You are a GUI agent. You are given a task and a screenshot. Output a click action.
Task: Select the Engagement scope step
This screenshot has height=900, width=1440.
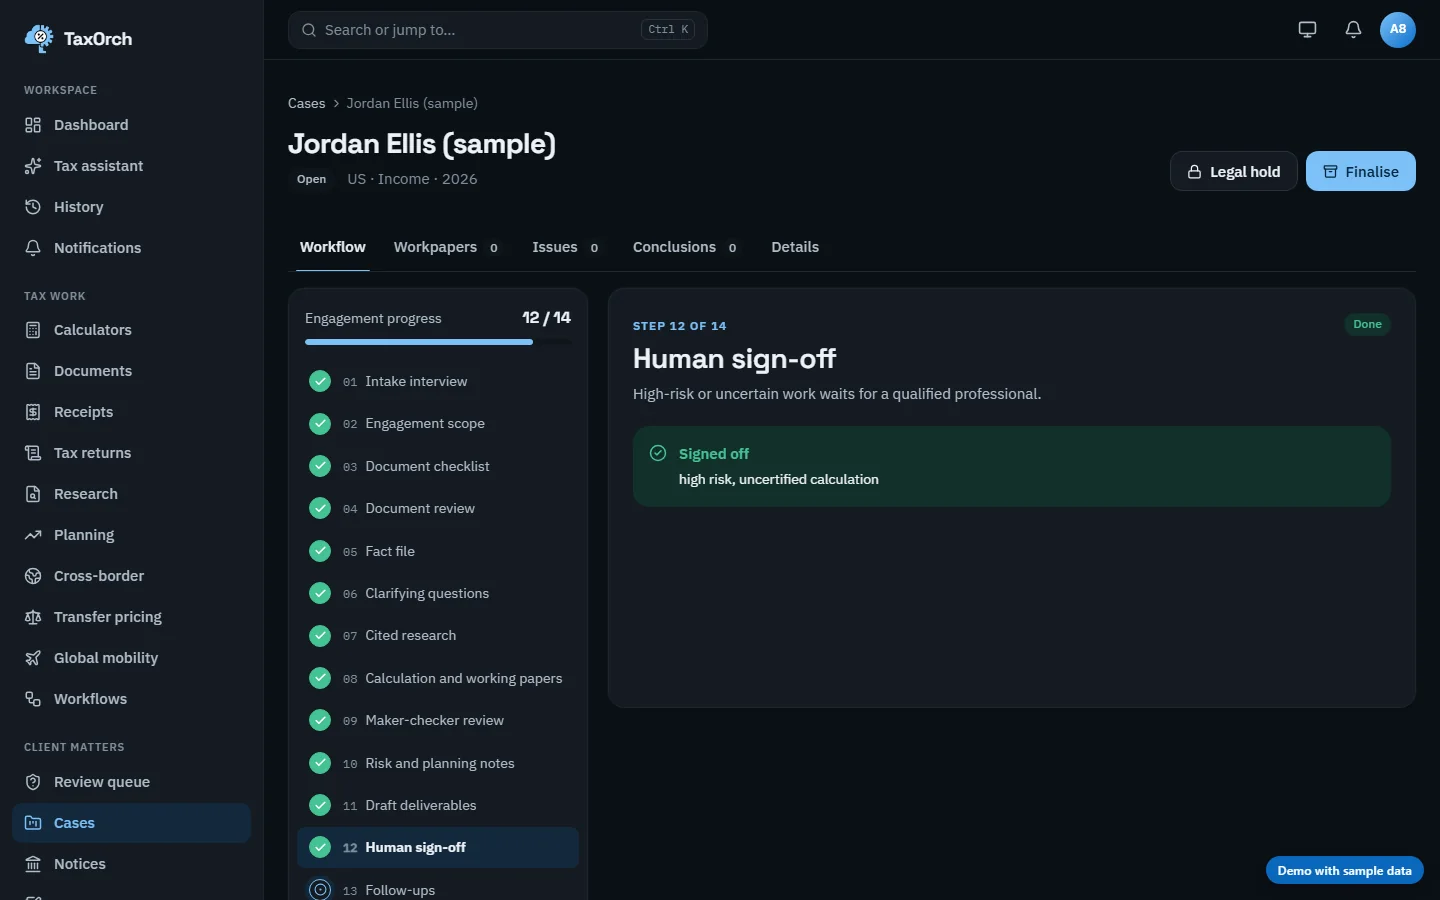click(x=438, y=424)
